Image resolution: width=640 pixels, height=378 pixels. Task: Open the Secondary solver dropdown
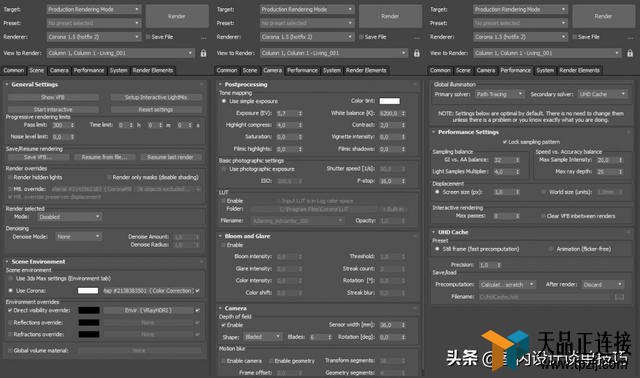tap(602, 94)
